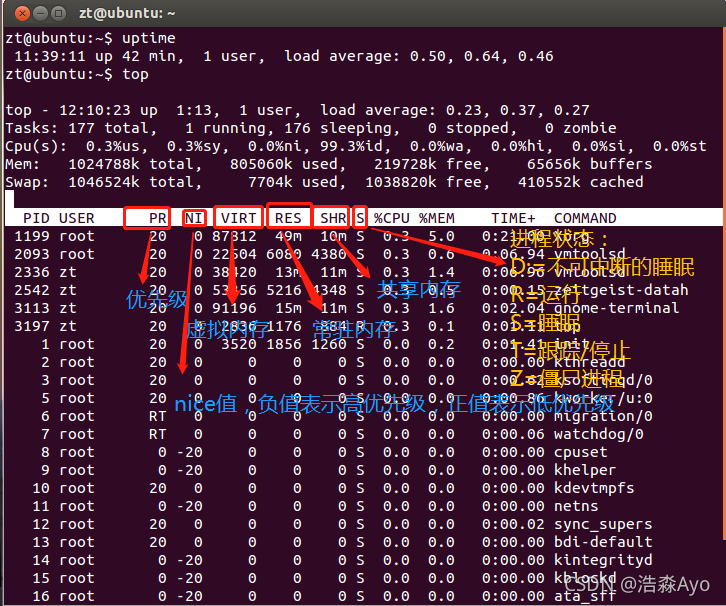The image size is (726, 606).
Task: Click the gnome-terminal command
Action: pos(616,308)
